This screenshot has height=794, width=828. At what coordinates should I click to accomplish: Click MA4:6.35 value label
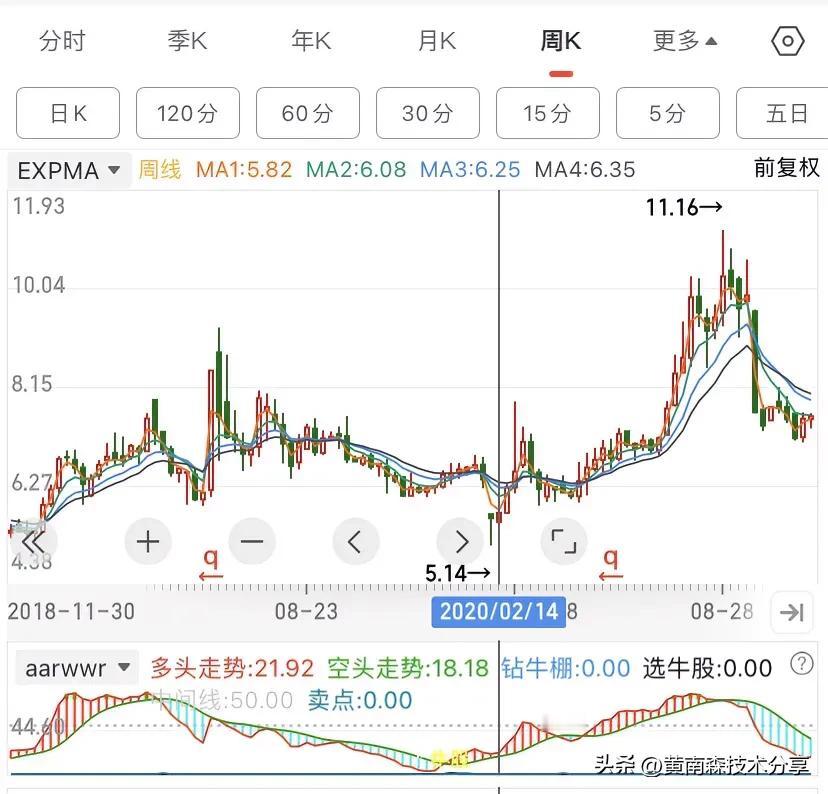click(x=585, y=170)
